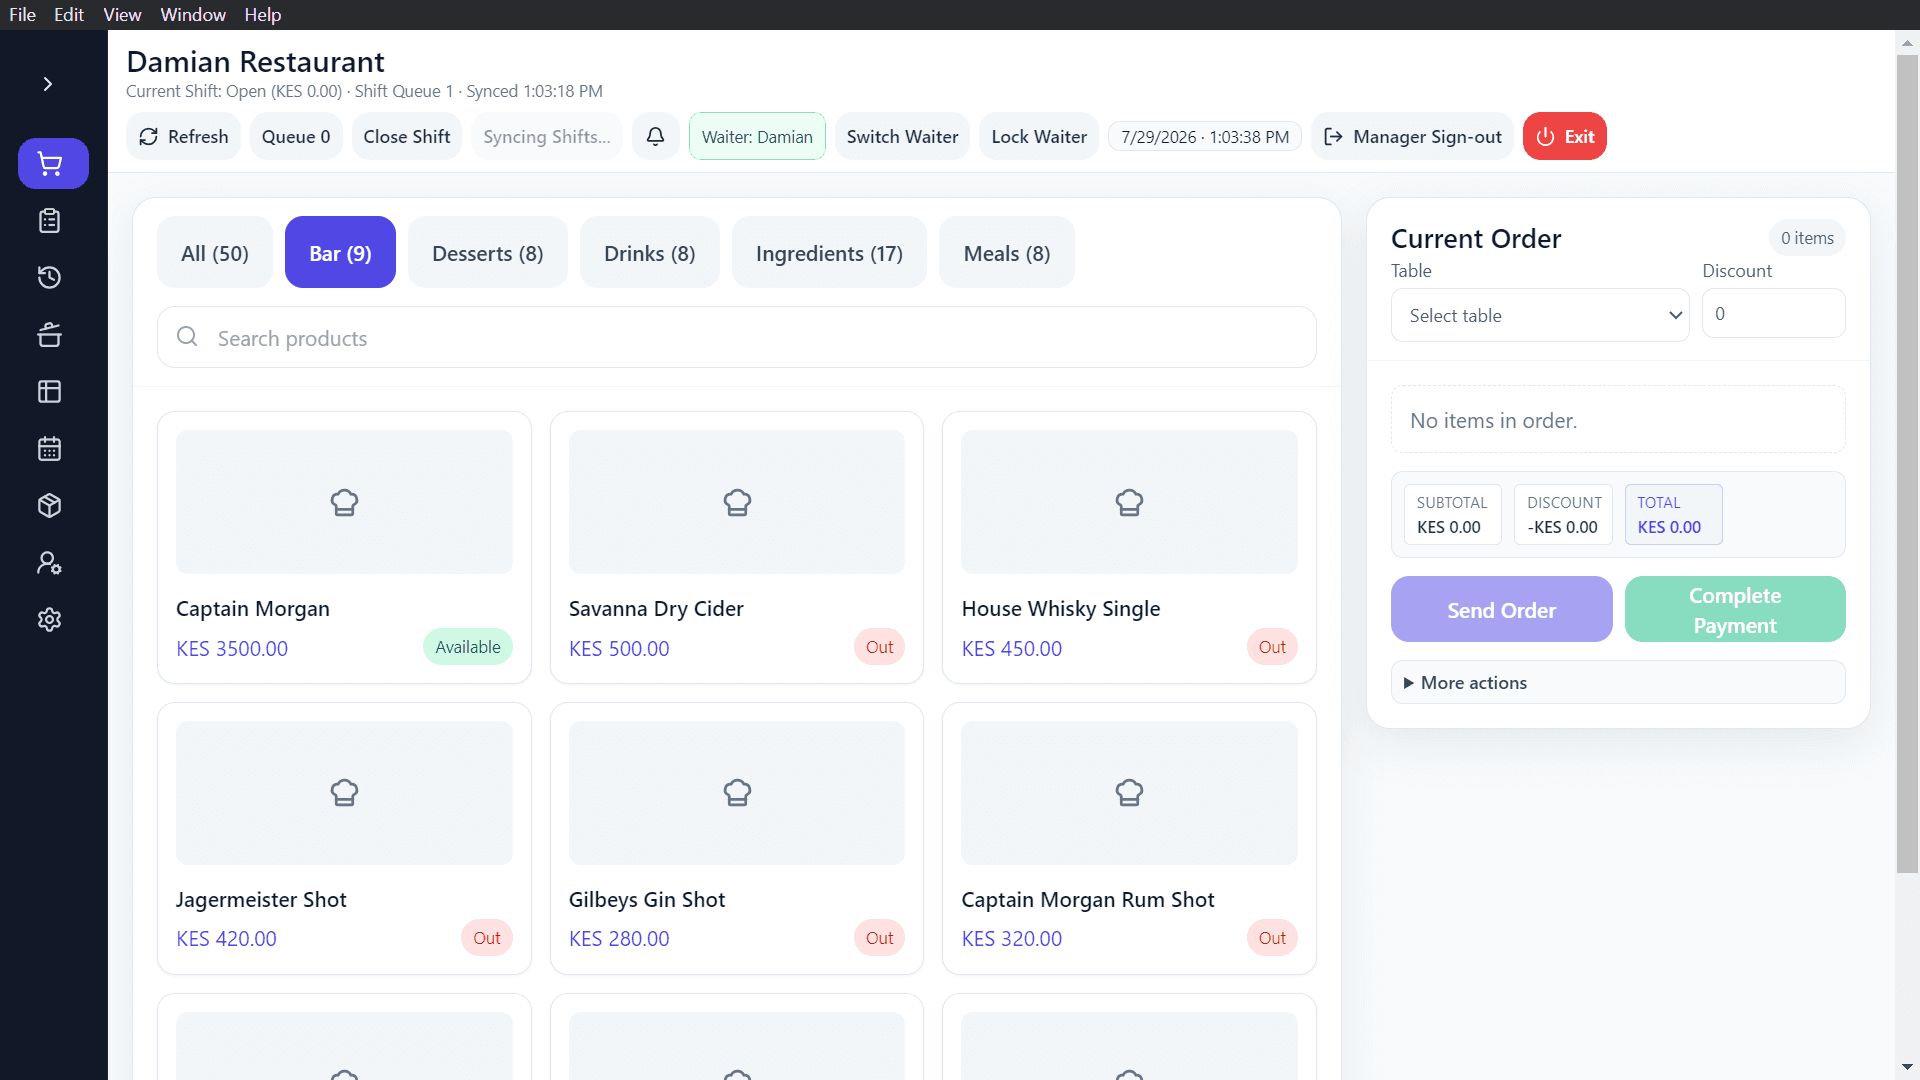Click the Refresh button
Image resolution: width=1920 pixels, height=1080 pixels.
pyautogui.click(x=183, y=136)
